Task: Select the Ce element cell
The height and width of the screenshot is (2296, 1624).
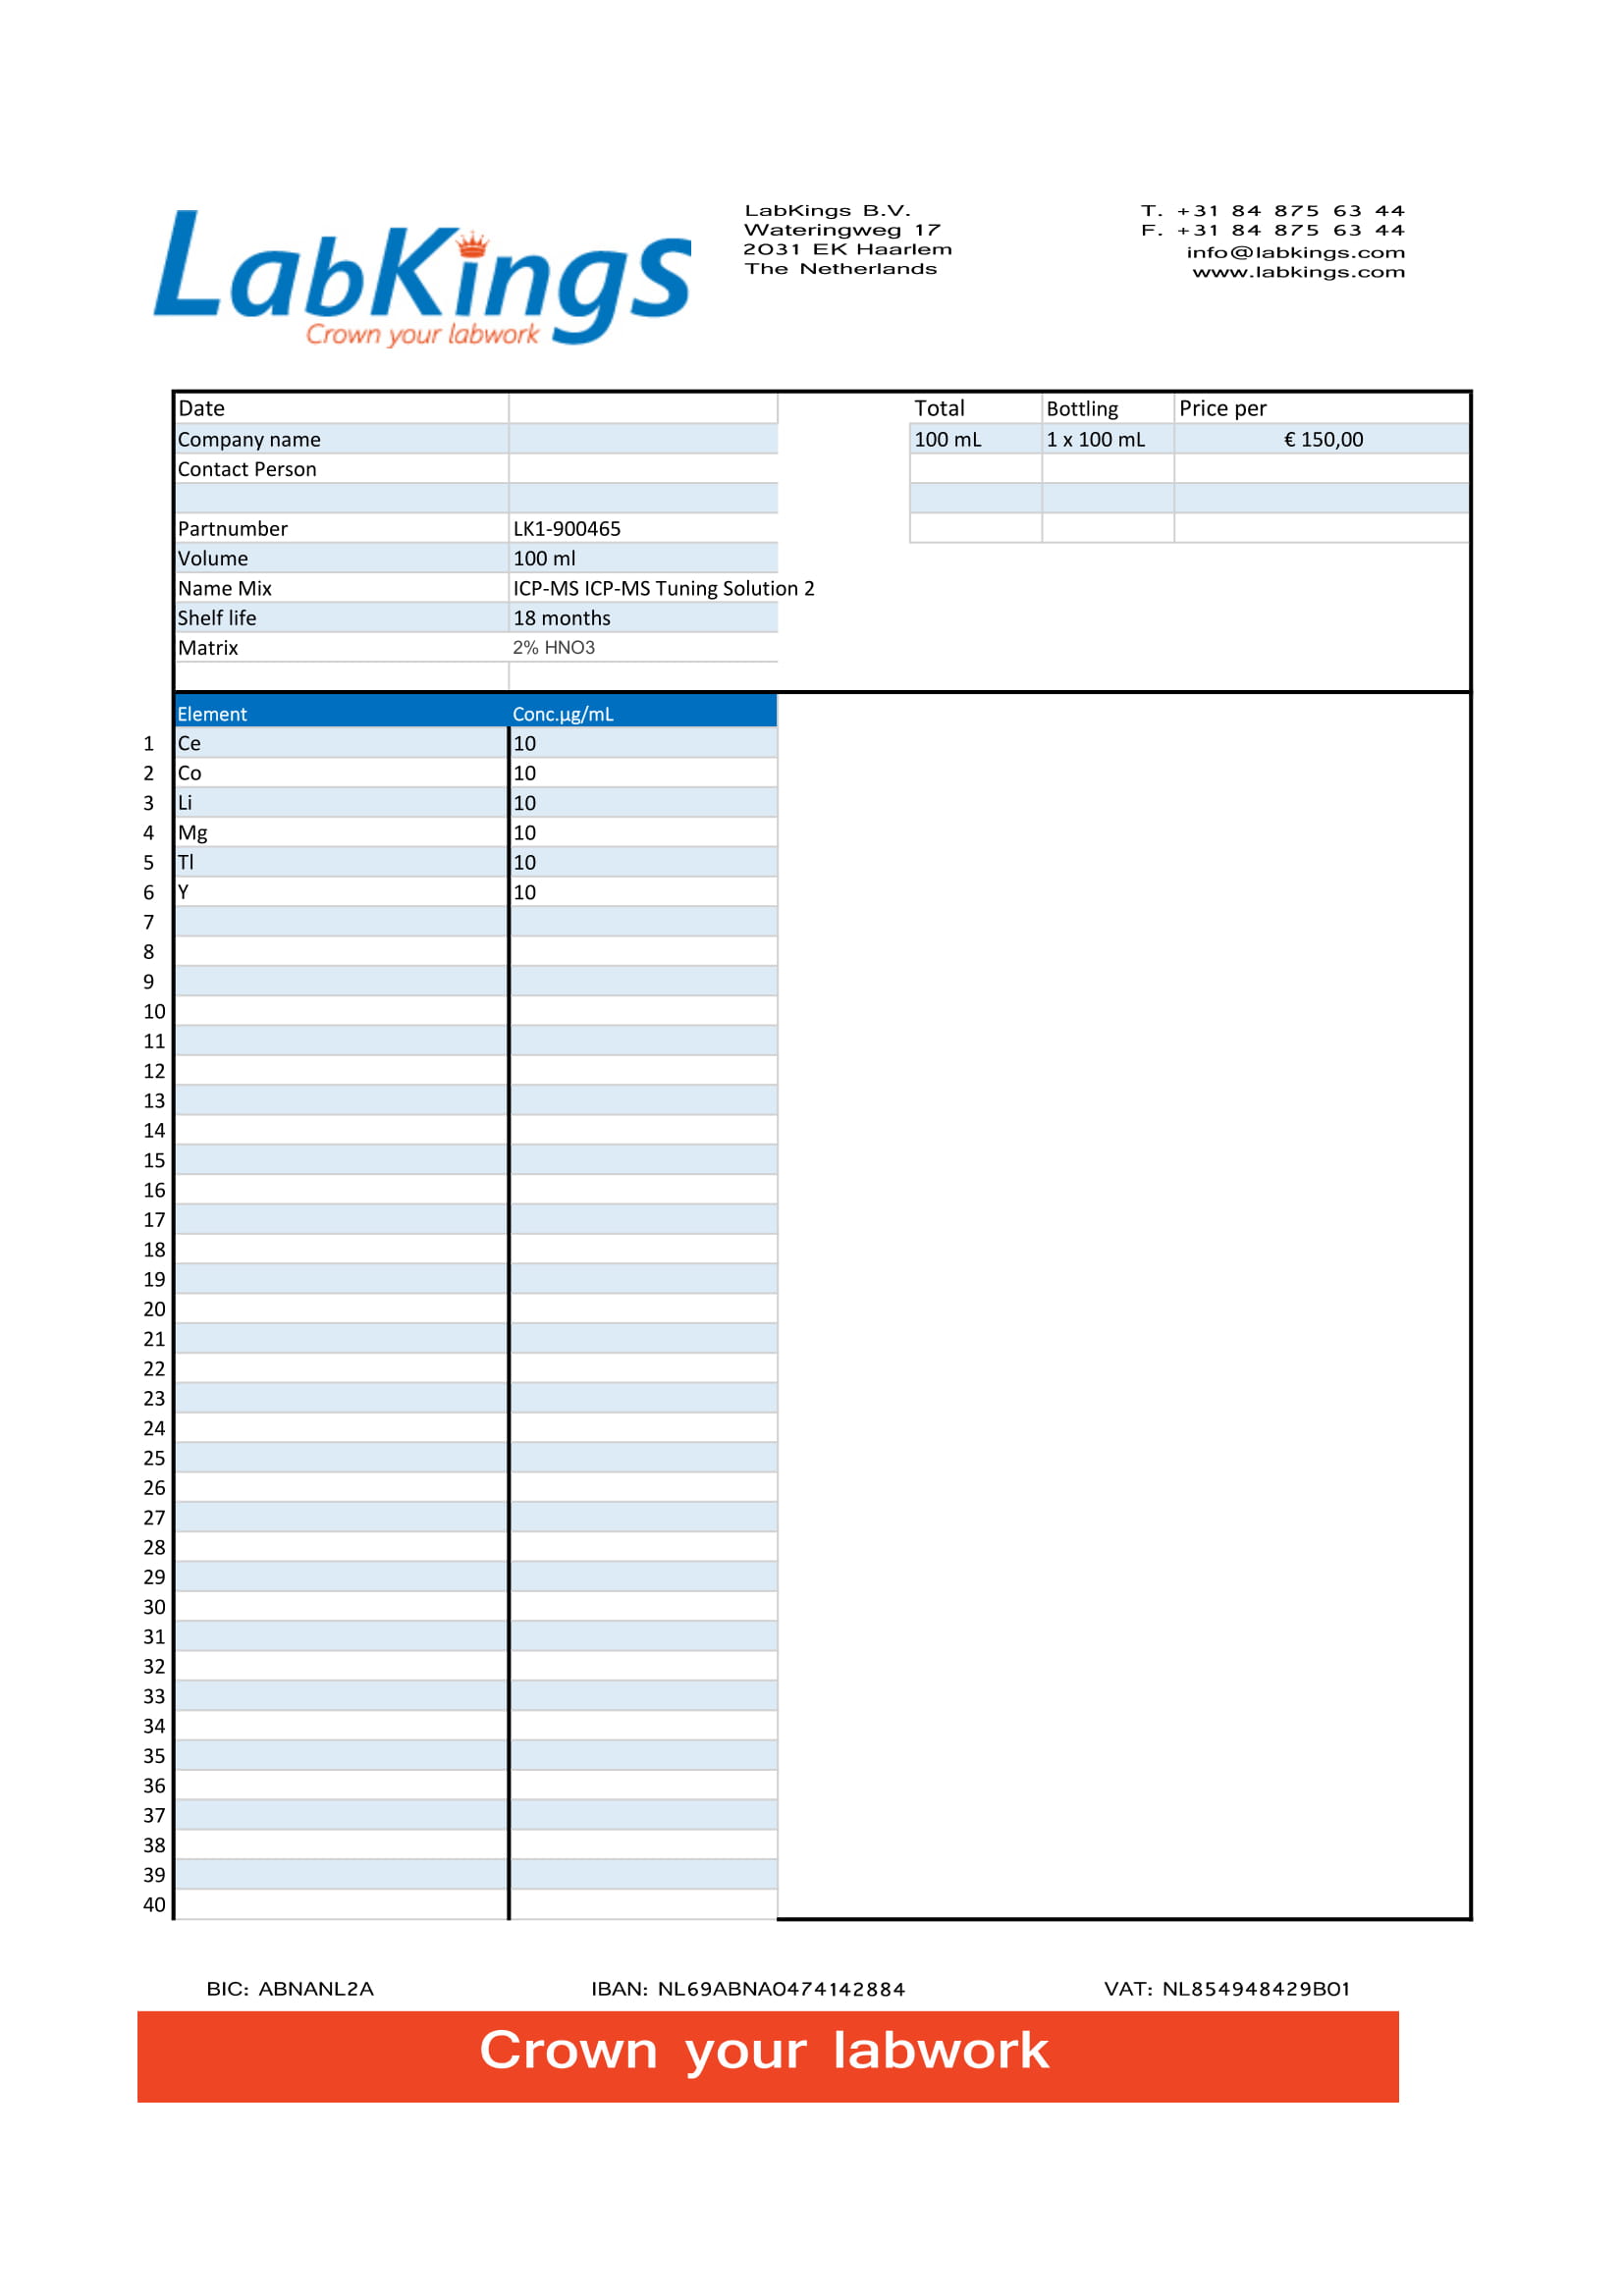Action: point(342,743)
